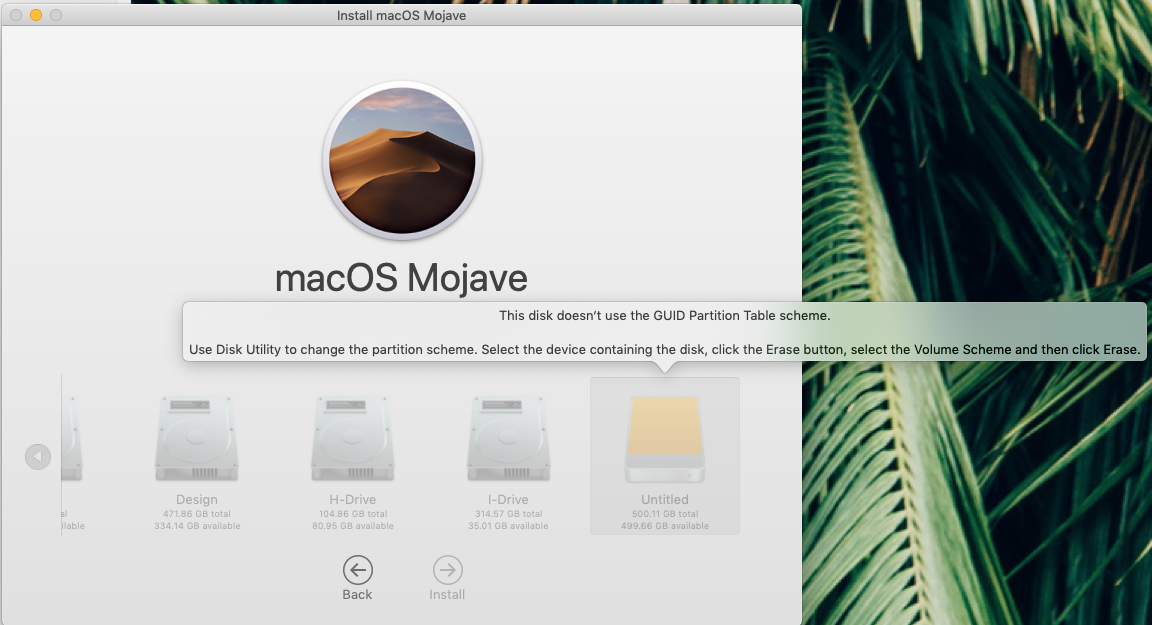1152x625 pixels.
Task: Click '314.57 GB total' under I-Drive
Action: (508, 514)
